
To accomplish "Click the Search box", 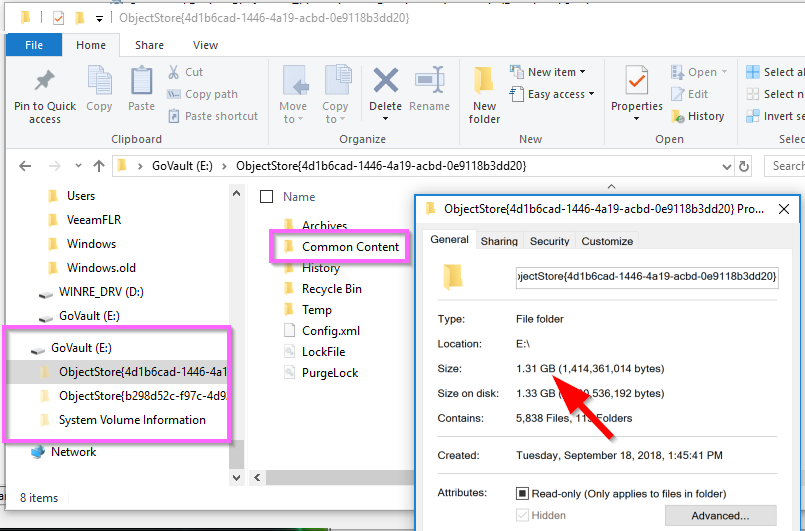I will pos(784,166).
